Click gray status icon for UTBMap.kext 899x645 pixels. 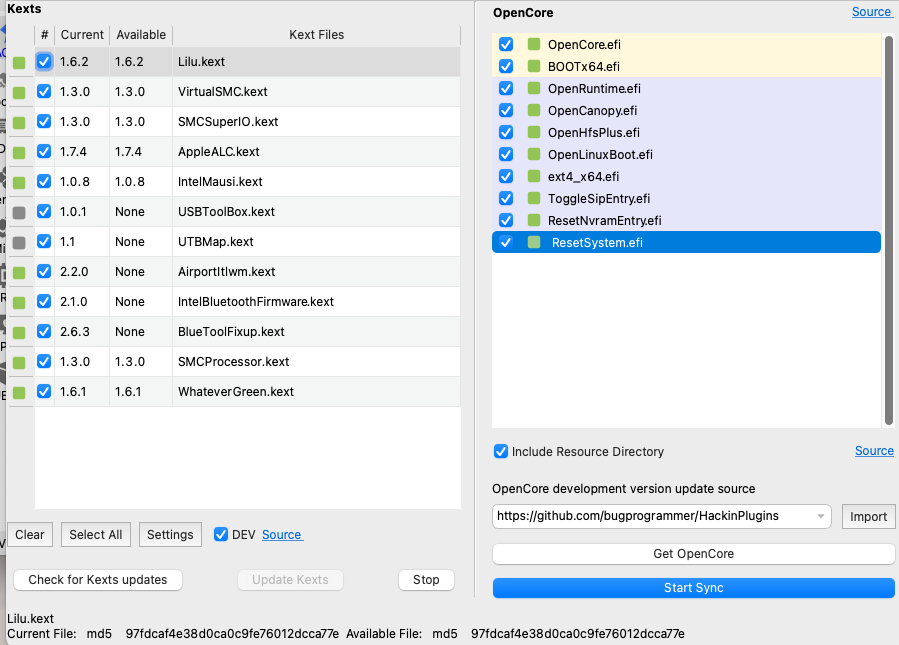19,243
